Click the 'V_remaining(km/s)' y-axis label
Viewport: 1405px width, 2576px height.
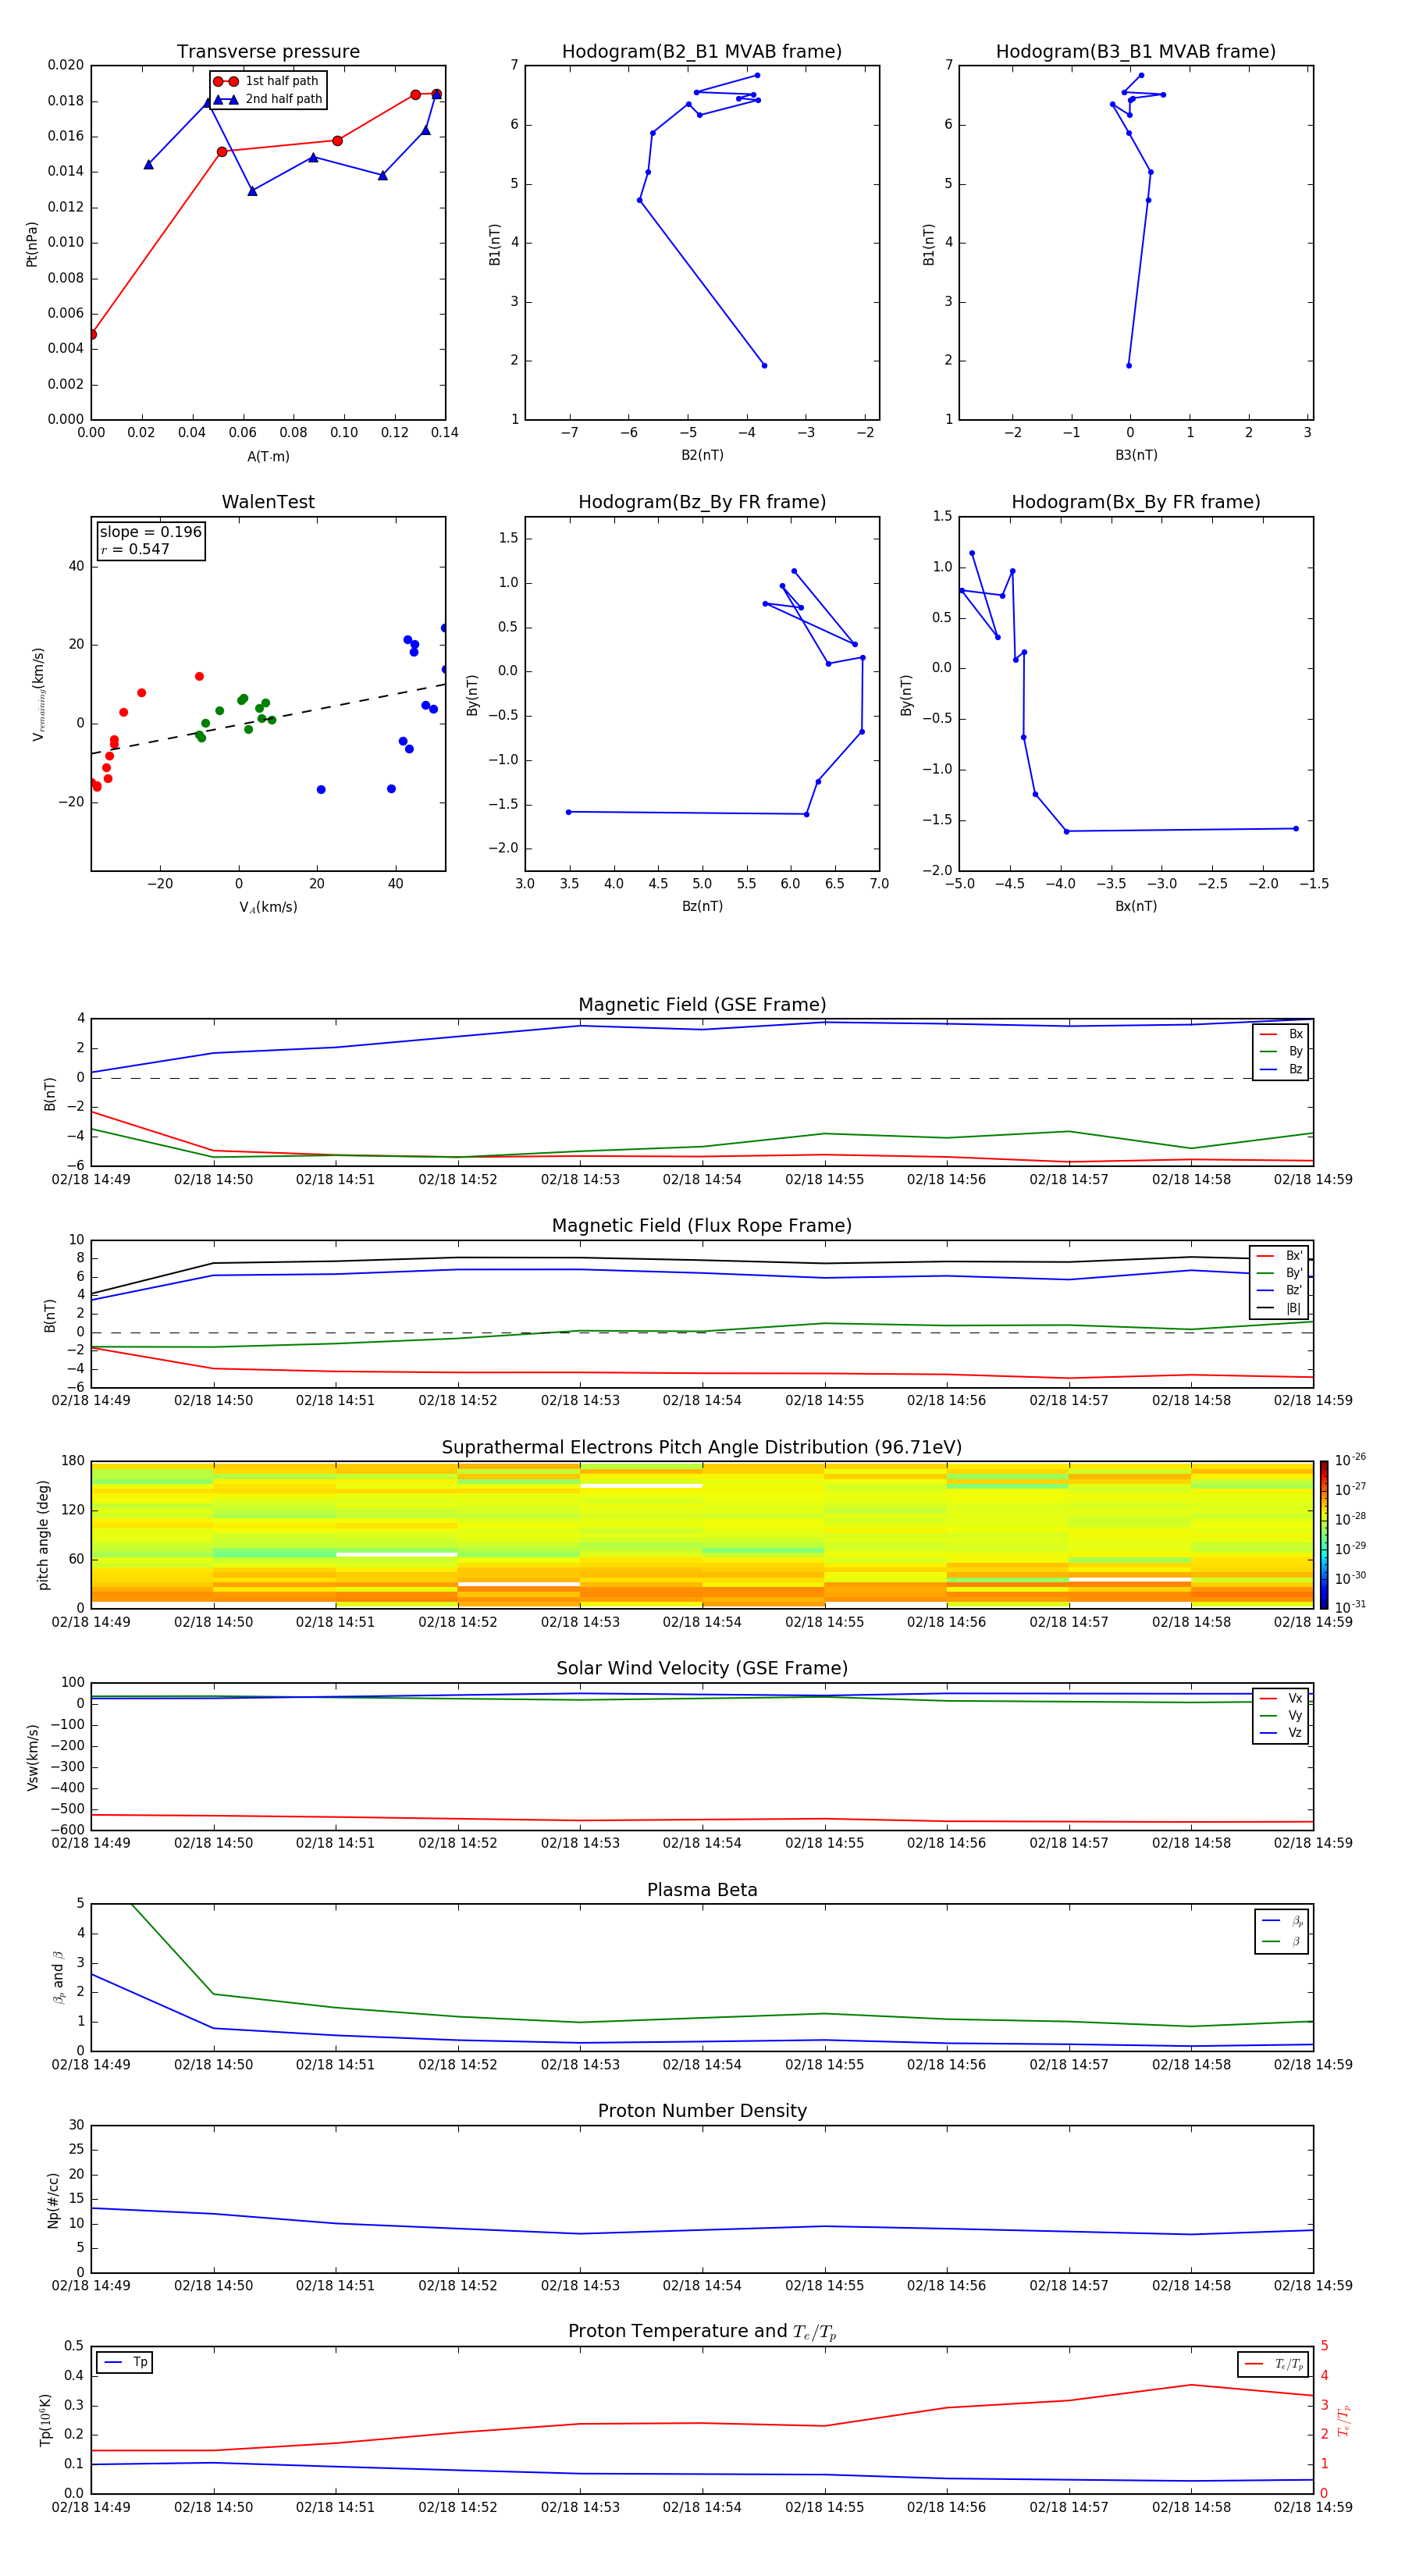tap(38, 694)
